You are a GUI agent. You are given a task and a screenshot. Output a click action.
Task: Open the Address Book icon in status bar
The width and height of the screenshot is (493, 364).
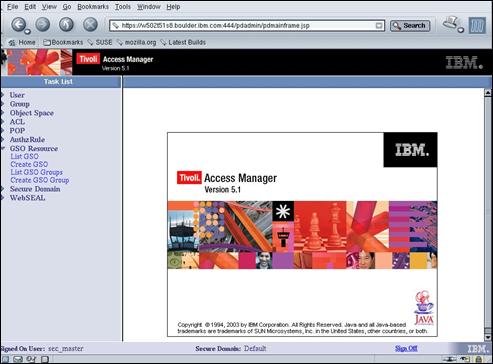pos(45,359)
